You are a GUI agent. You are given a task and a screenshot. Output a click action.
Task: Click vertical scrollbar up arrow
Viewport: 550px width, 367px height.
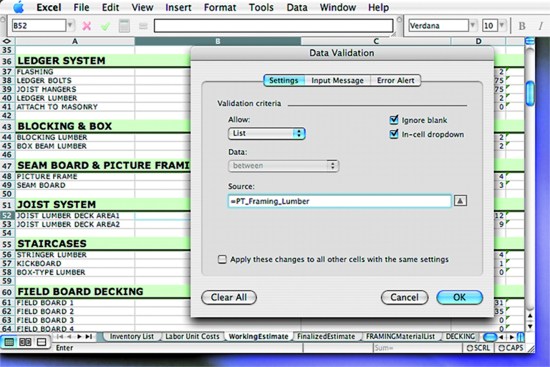click(x=530, y=316)
